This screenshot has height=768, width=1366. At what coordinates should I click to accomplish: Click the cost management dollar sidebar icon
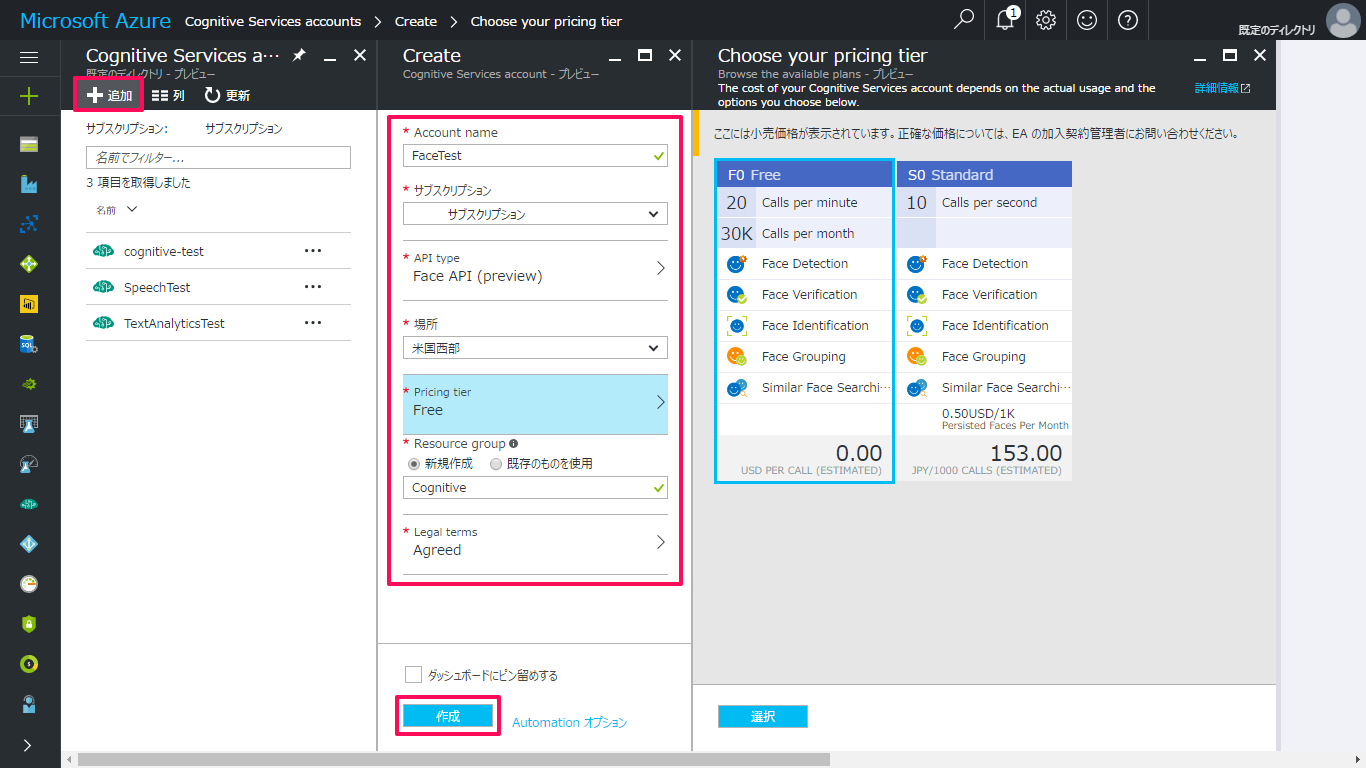[29, 664]
